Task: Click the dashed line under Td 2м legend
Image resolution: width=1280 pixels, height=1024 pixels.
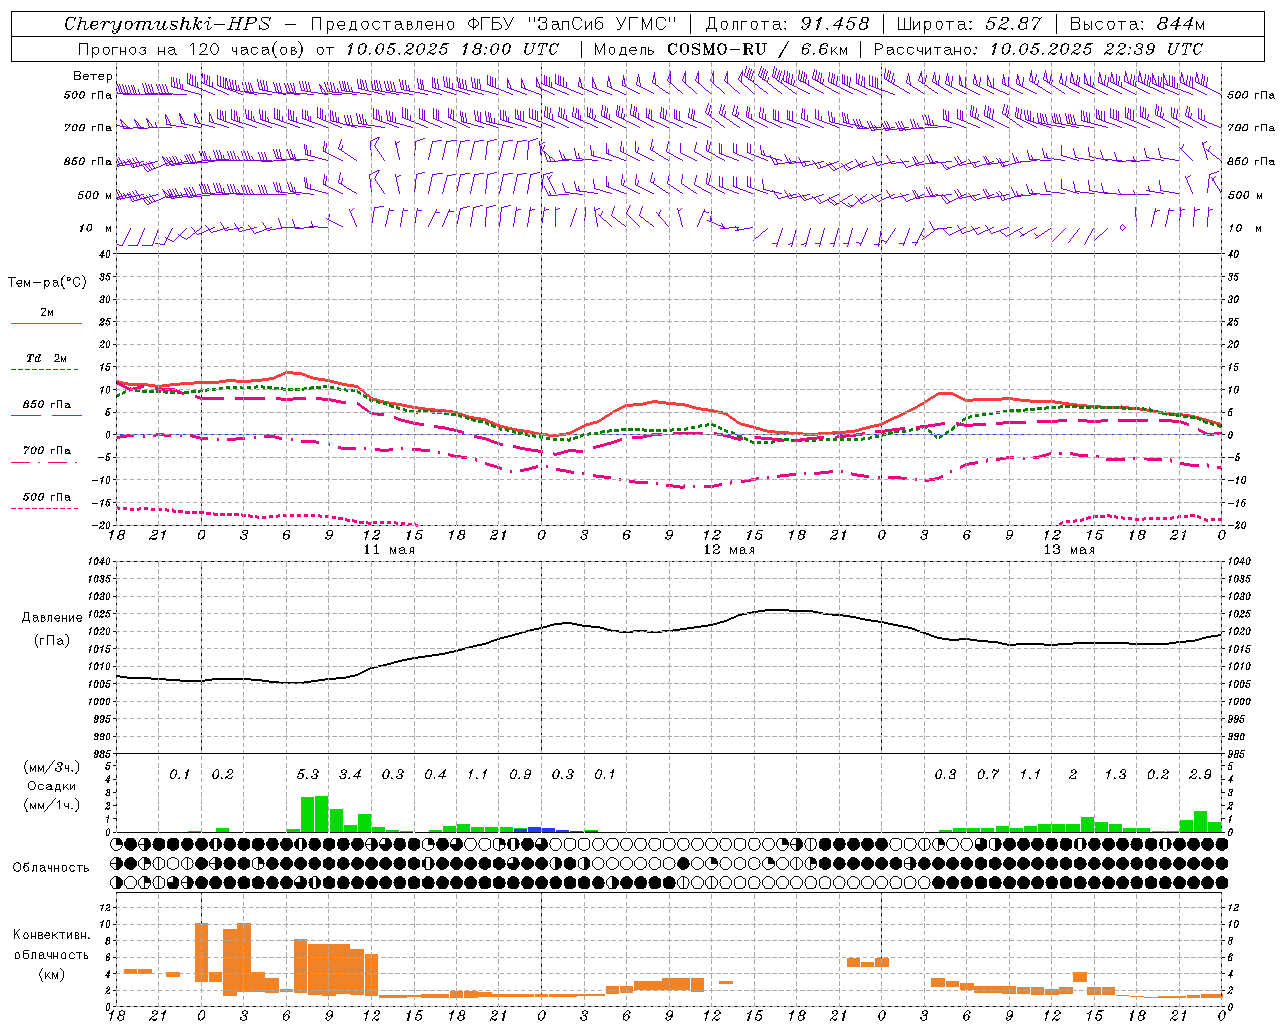Action: 46,370
